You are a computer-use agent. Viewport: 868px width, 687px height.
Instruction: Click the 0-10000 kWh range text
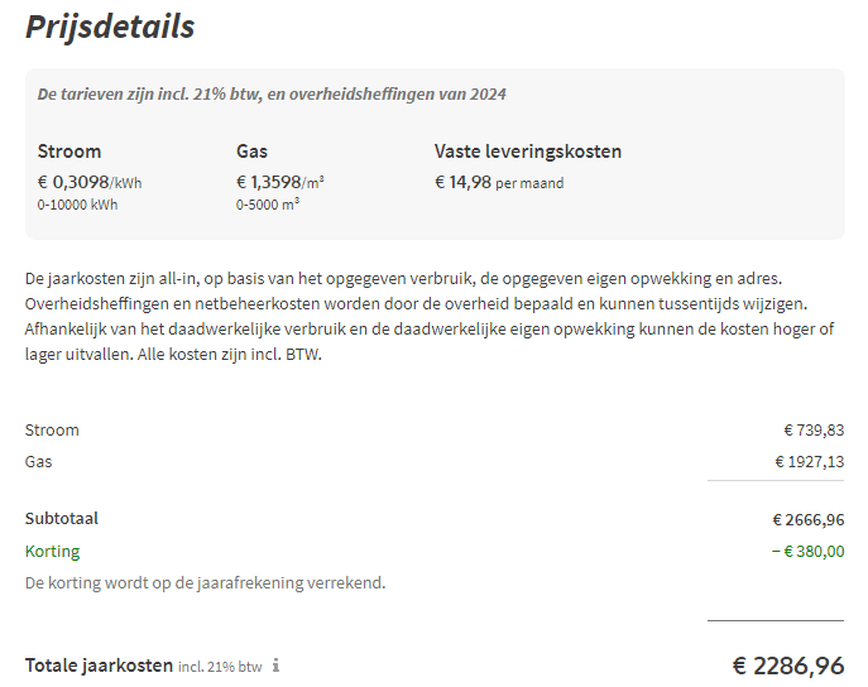click(x=77, y=205)
